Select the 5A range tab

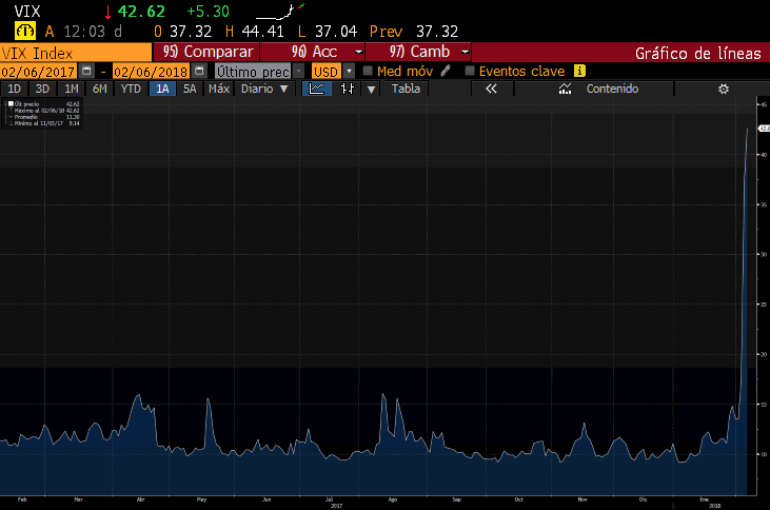coord(190,89)
